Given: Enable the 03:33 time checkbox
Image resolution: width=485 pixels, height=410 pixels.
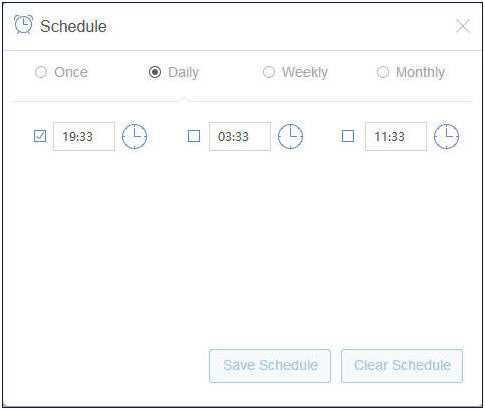Looking at the screenshot, I should tap(194, 136).
